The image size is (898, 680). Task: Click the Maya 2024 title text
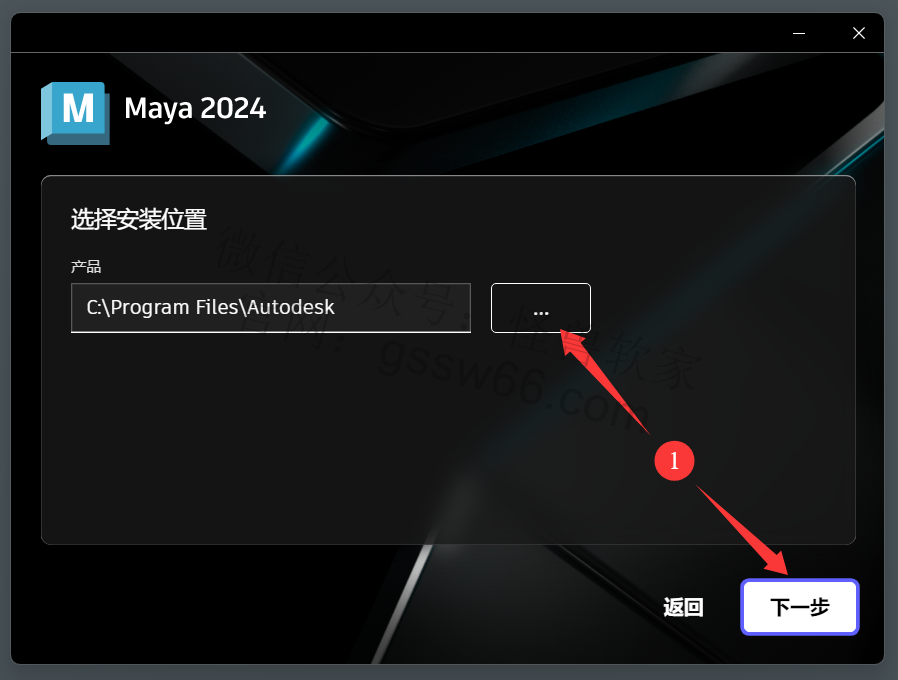195,109
